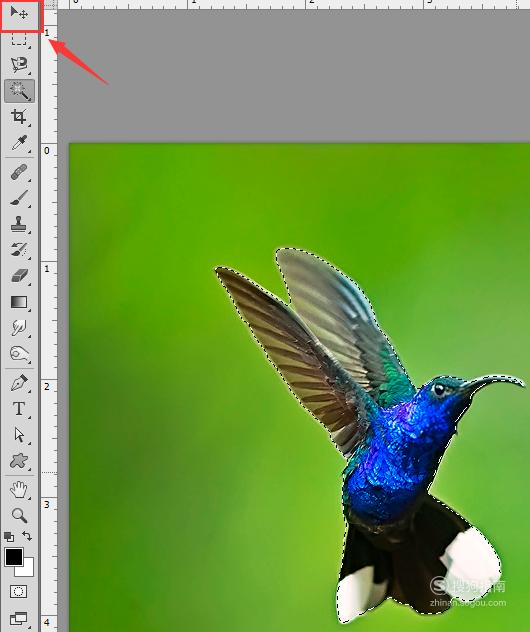Select the Gradient tool
Image resolution: width=530 pixels, height=632 pixels.
click(19, 302)
